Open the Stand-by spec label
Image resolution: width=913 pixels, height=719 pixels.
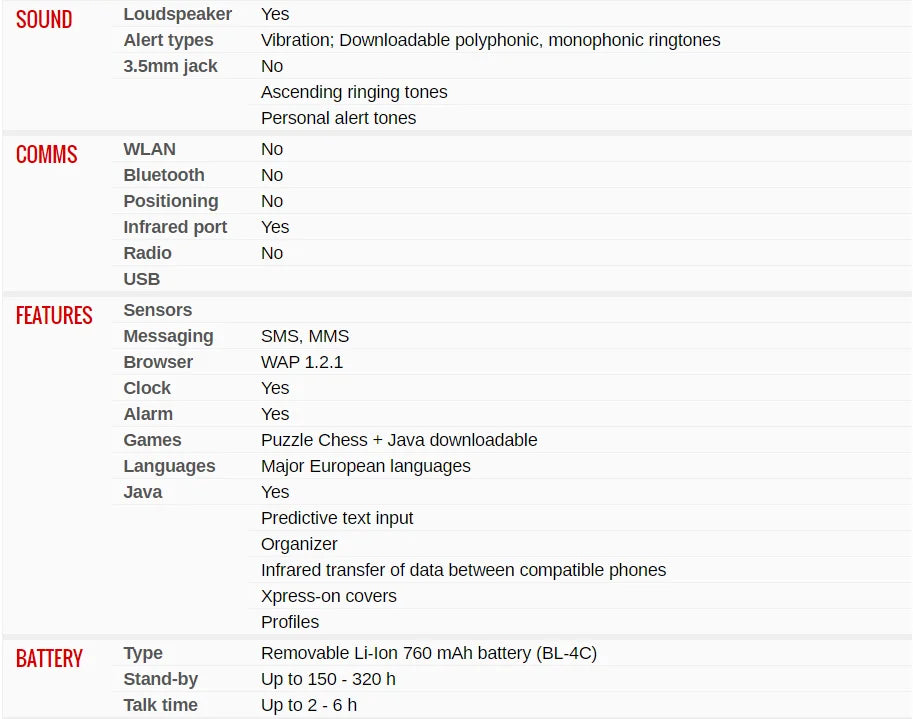point(161,679)
